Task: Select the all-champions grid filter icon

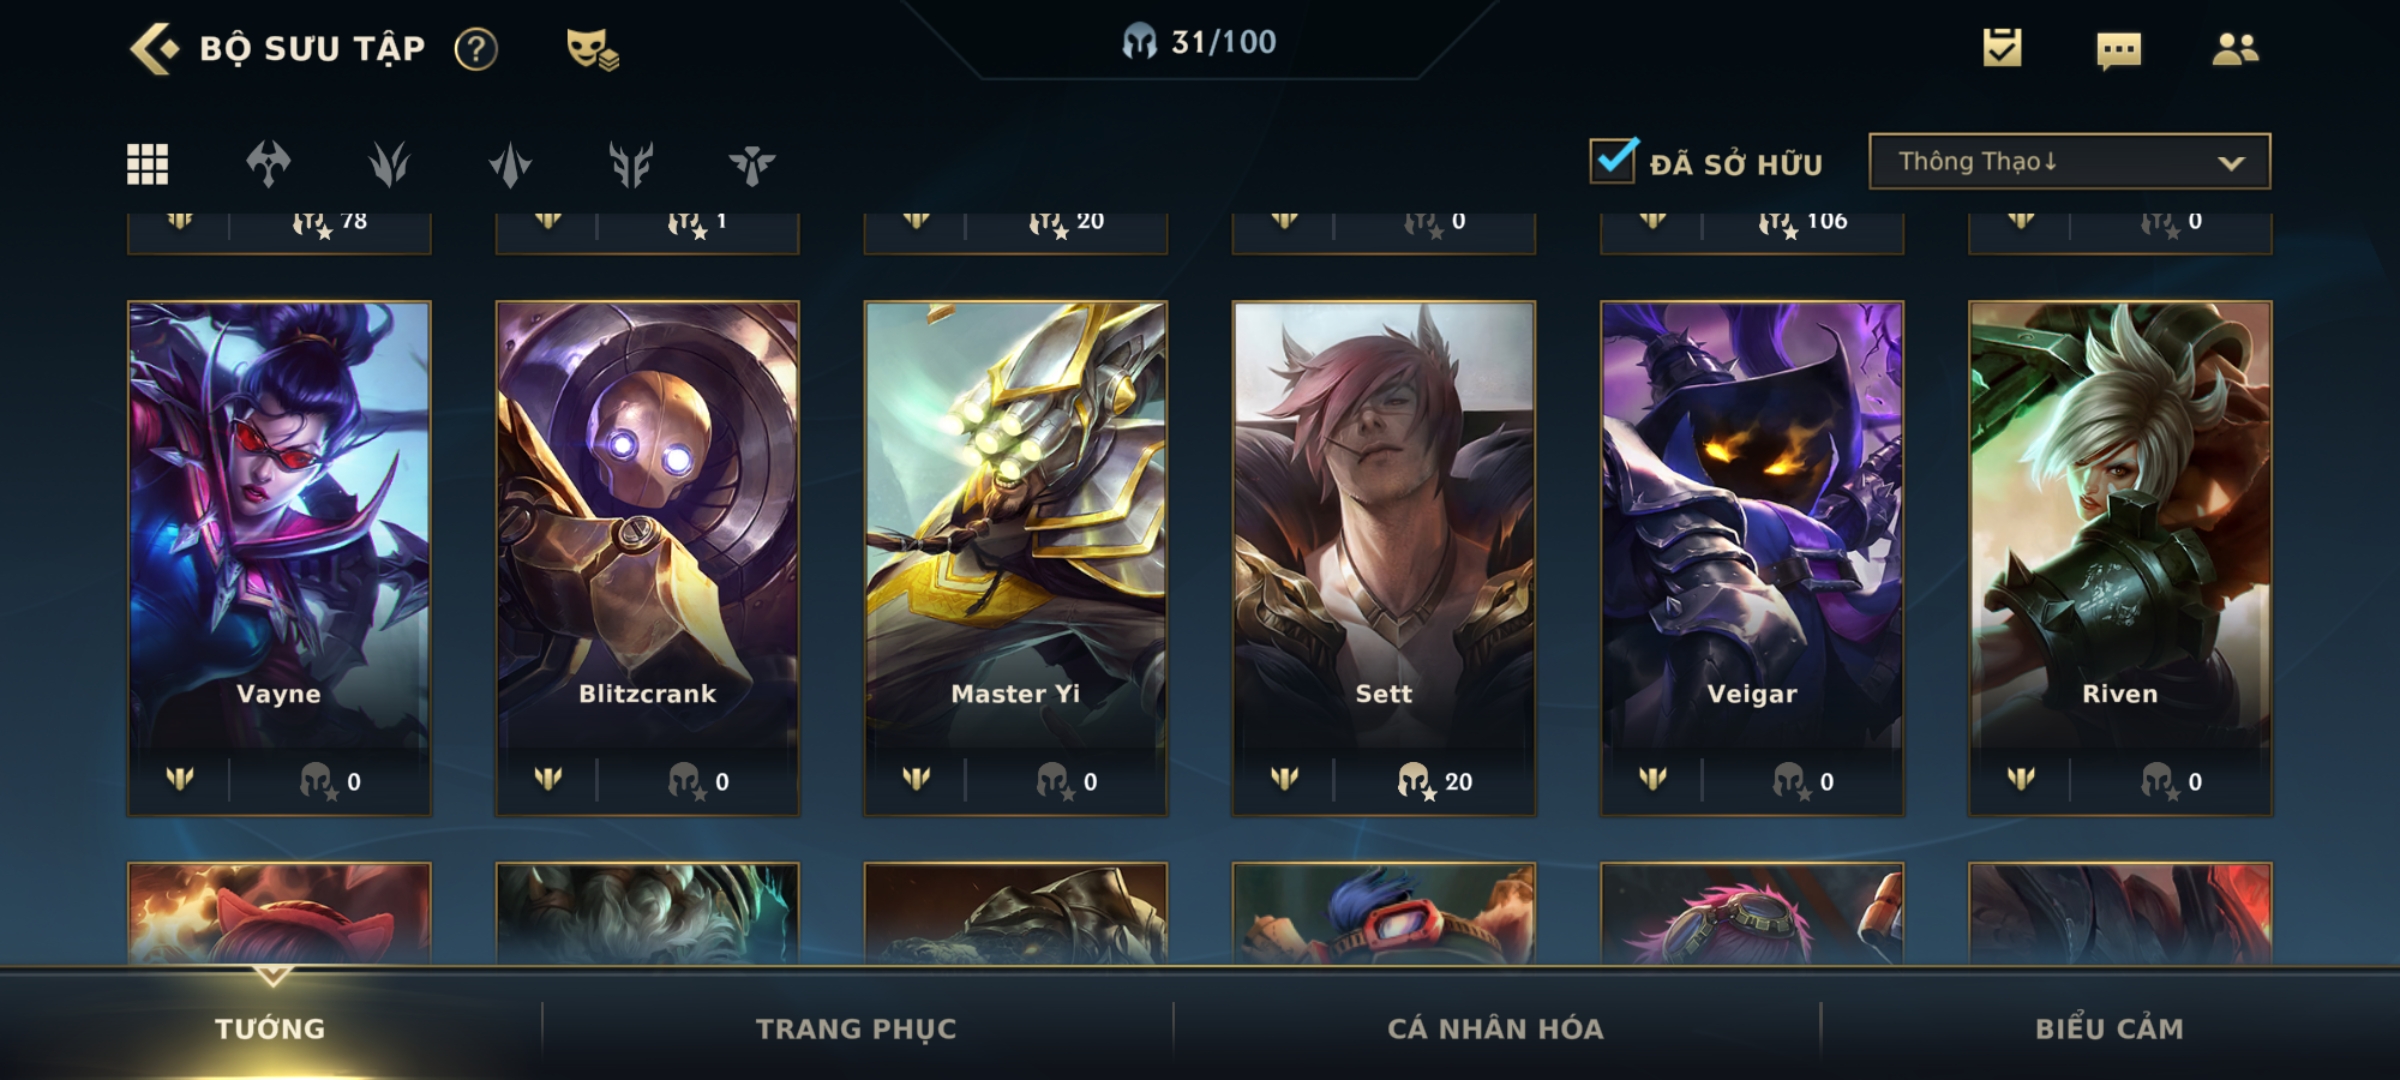Action: click(147, 164)
